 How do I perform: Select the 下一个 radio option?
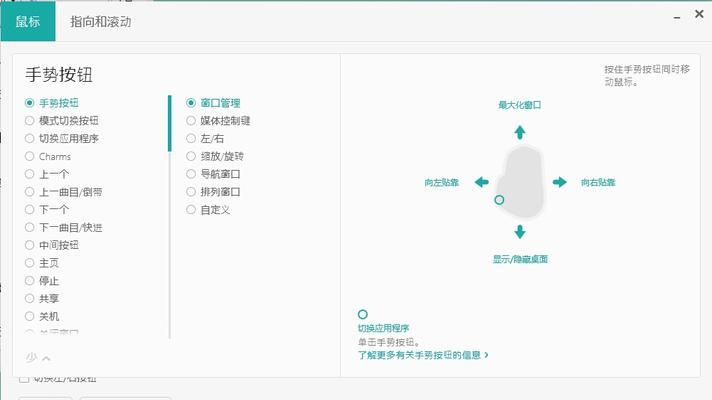click(x=30, y=209)
